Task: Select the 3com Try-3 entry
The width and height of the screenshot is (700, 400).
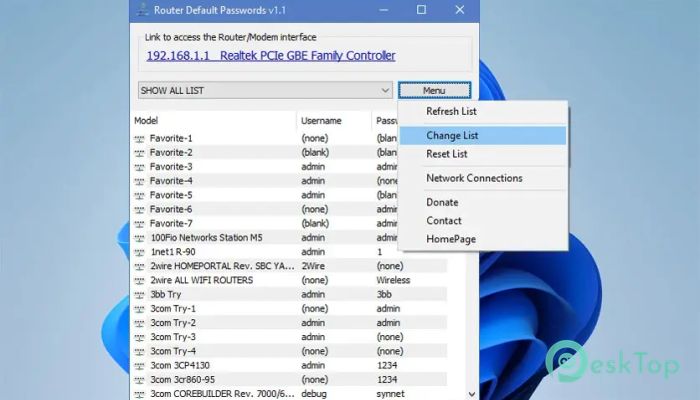Action: coord(173,337)
